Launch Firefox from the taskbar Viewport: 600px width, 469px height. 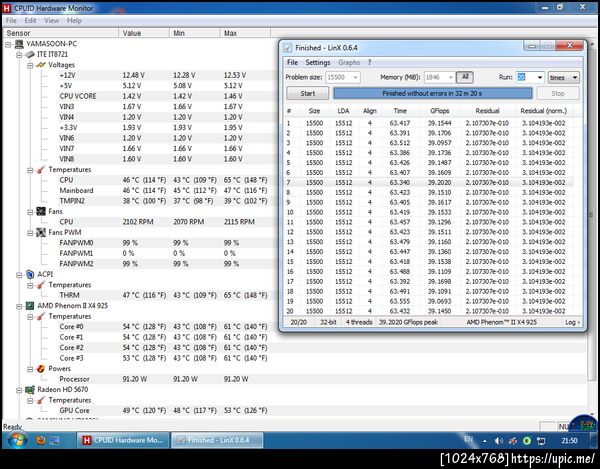(41, 440)
